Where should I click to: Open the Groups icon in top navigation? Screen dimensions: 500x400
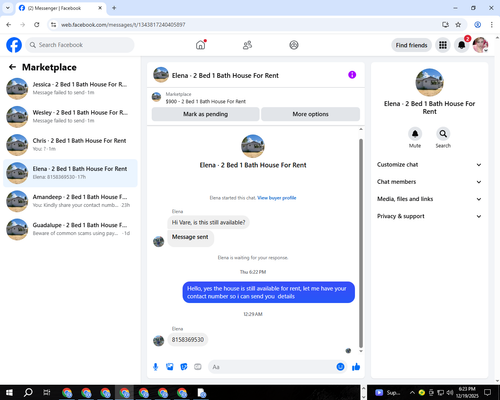[x=294, y=45]
